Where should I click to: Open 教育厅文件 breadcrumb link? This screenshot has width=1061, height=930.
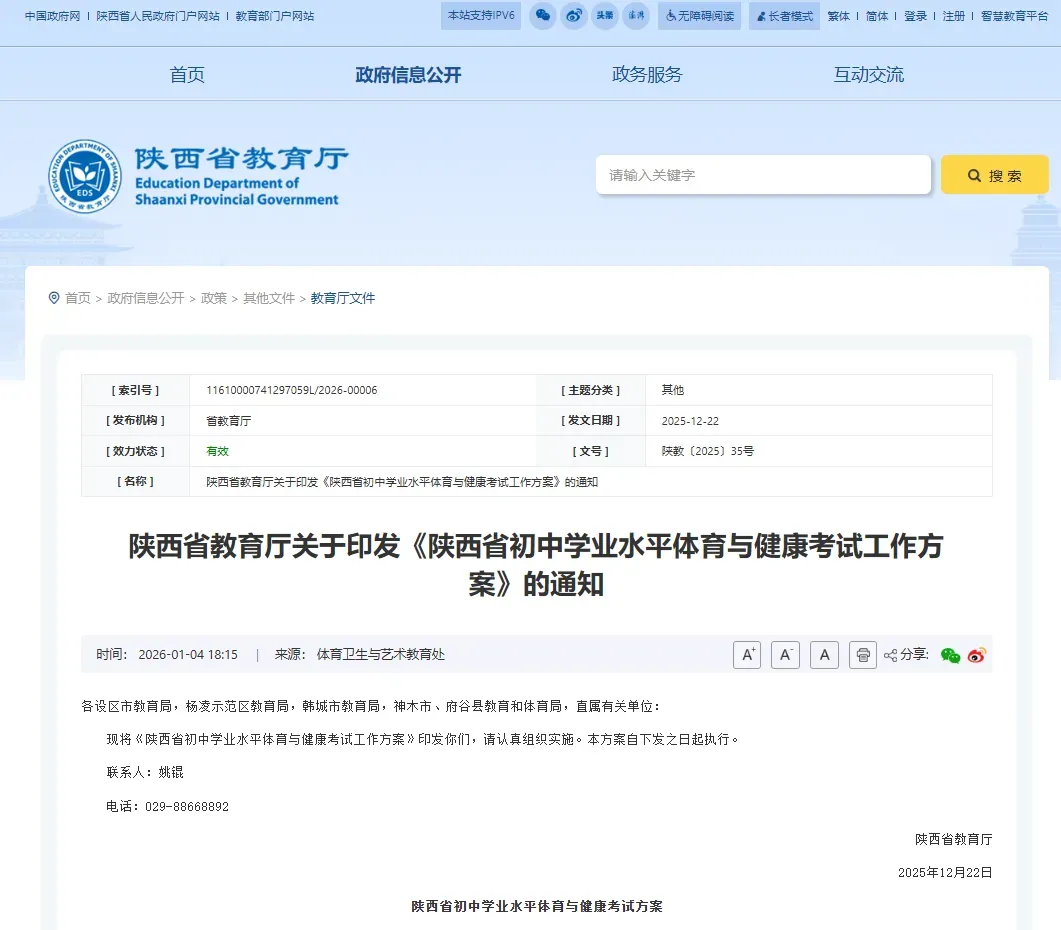tap(342, 298)
